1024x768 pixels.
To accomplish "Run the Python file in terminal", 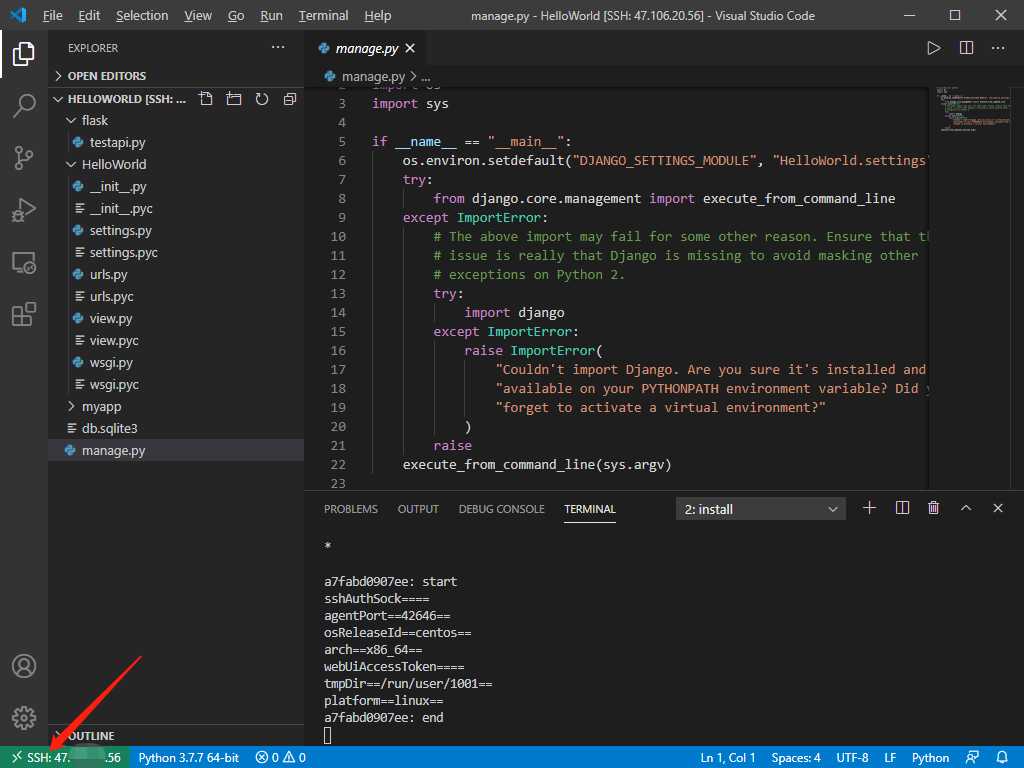I will click(x=934, y=48).
